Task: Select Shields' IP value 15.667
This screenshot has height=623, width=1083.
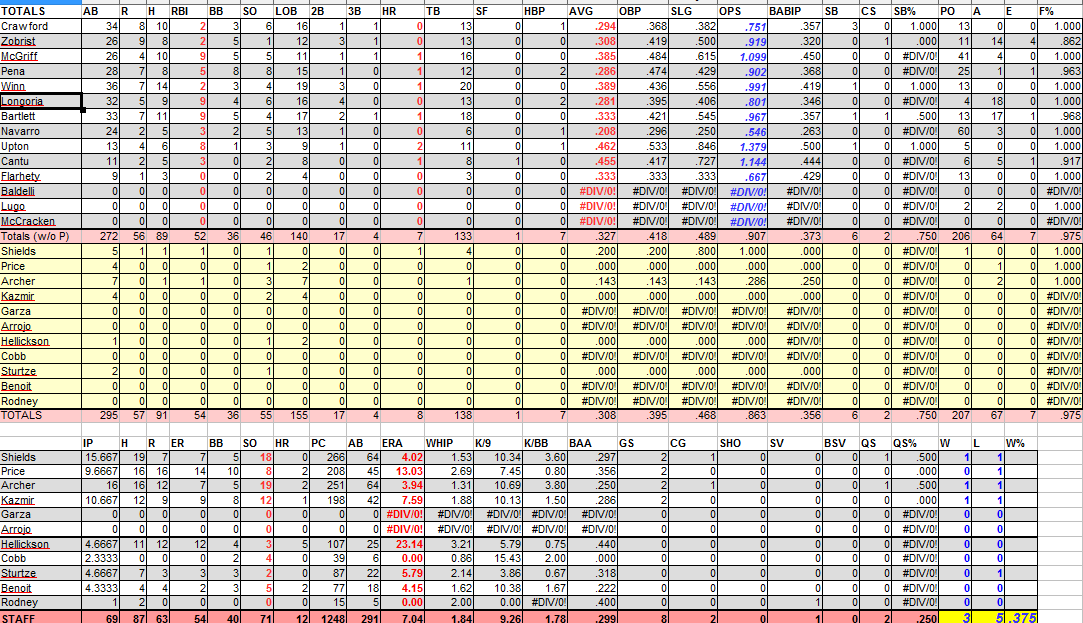Action: 100,457
